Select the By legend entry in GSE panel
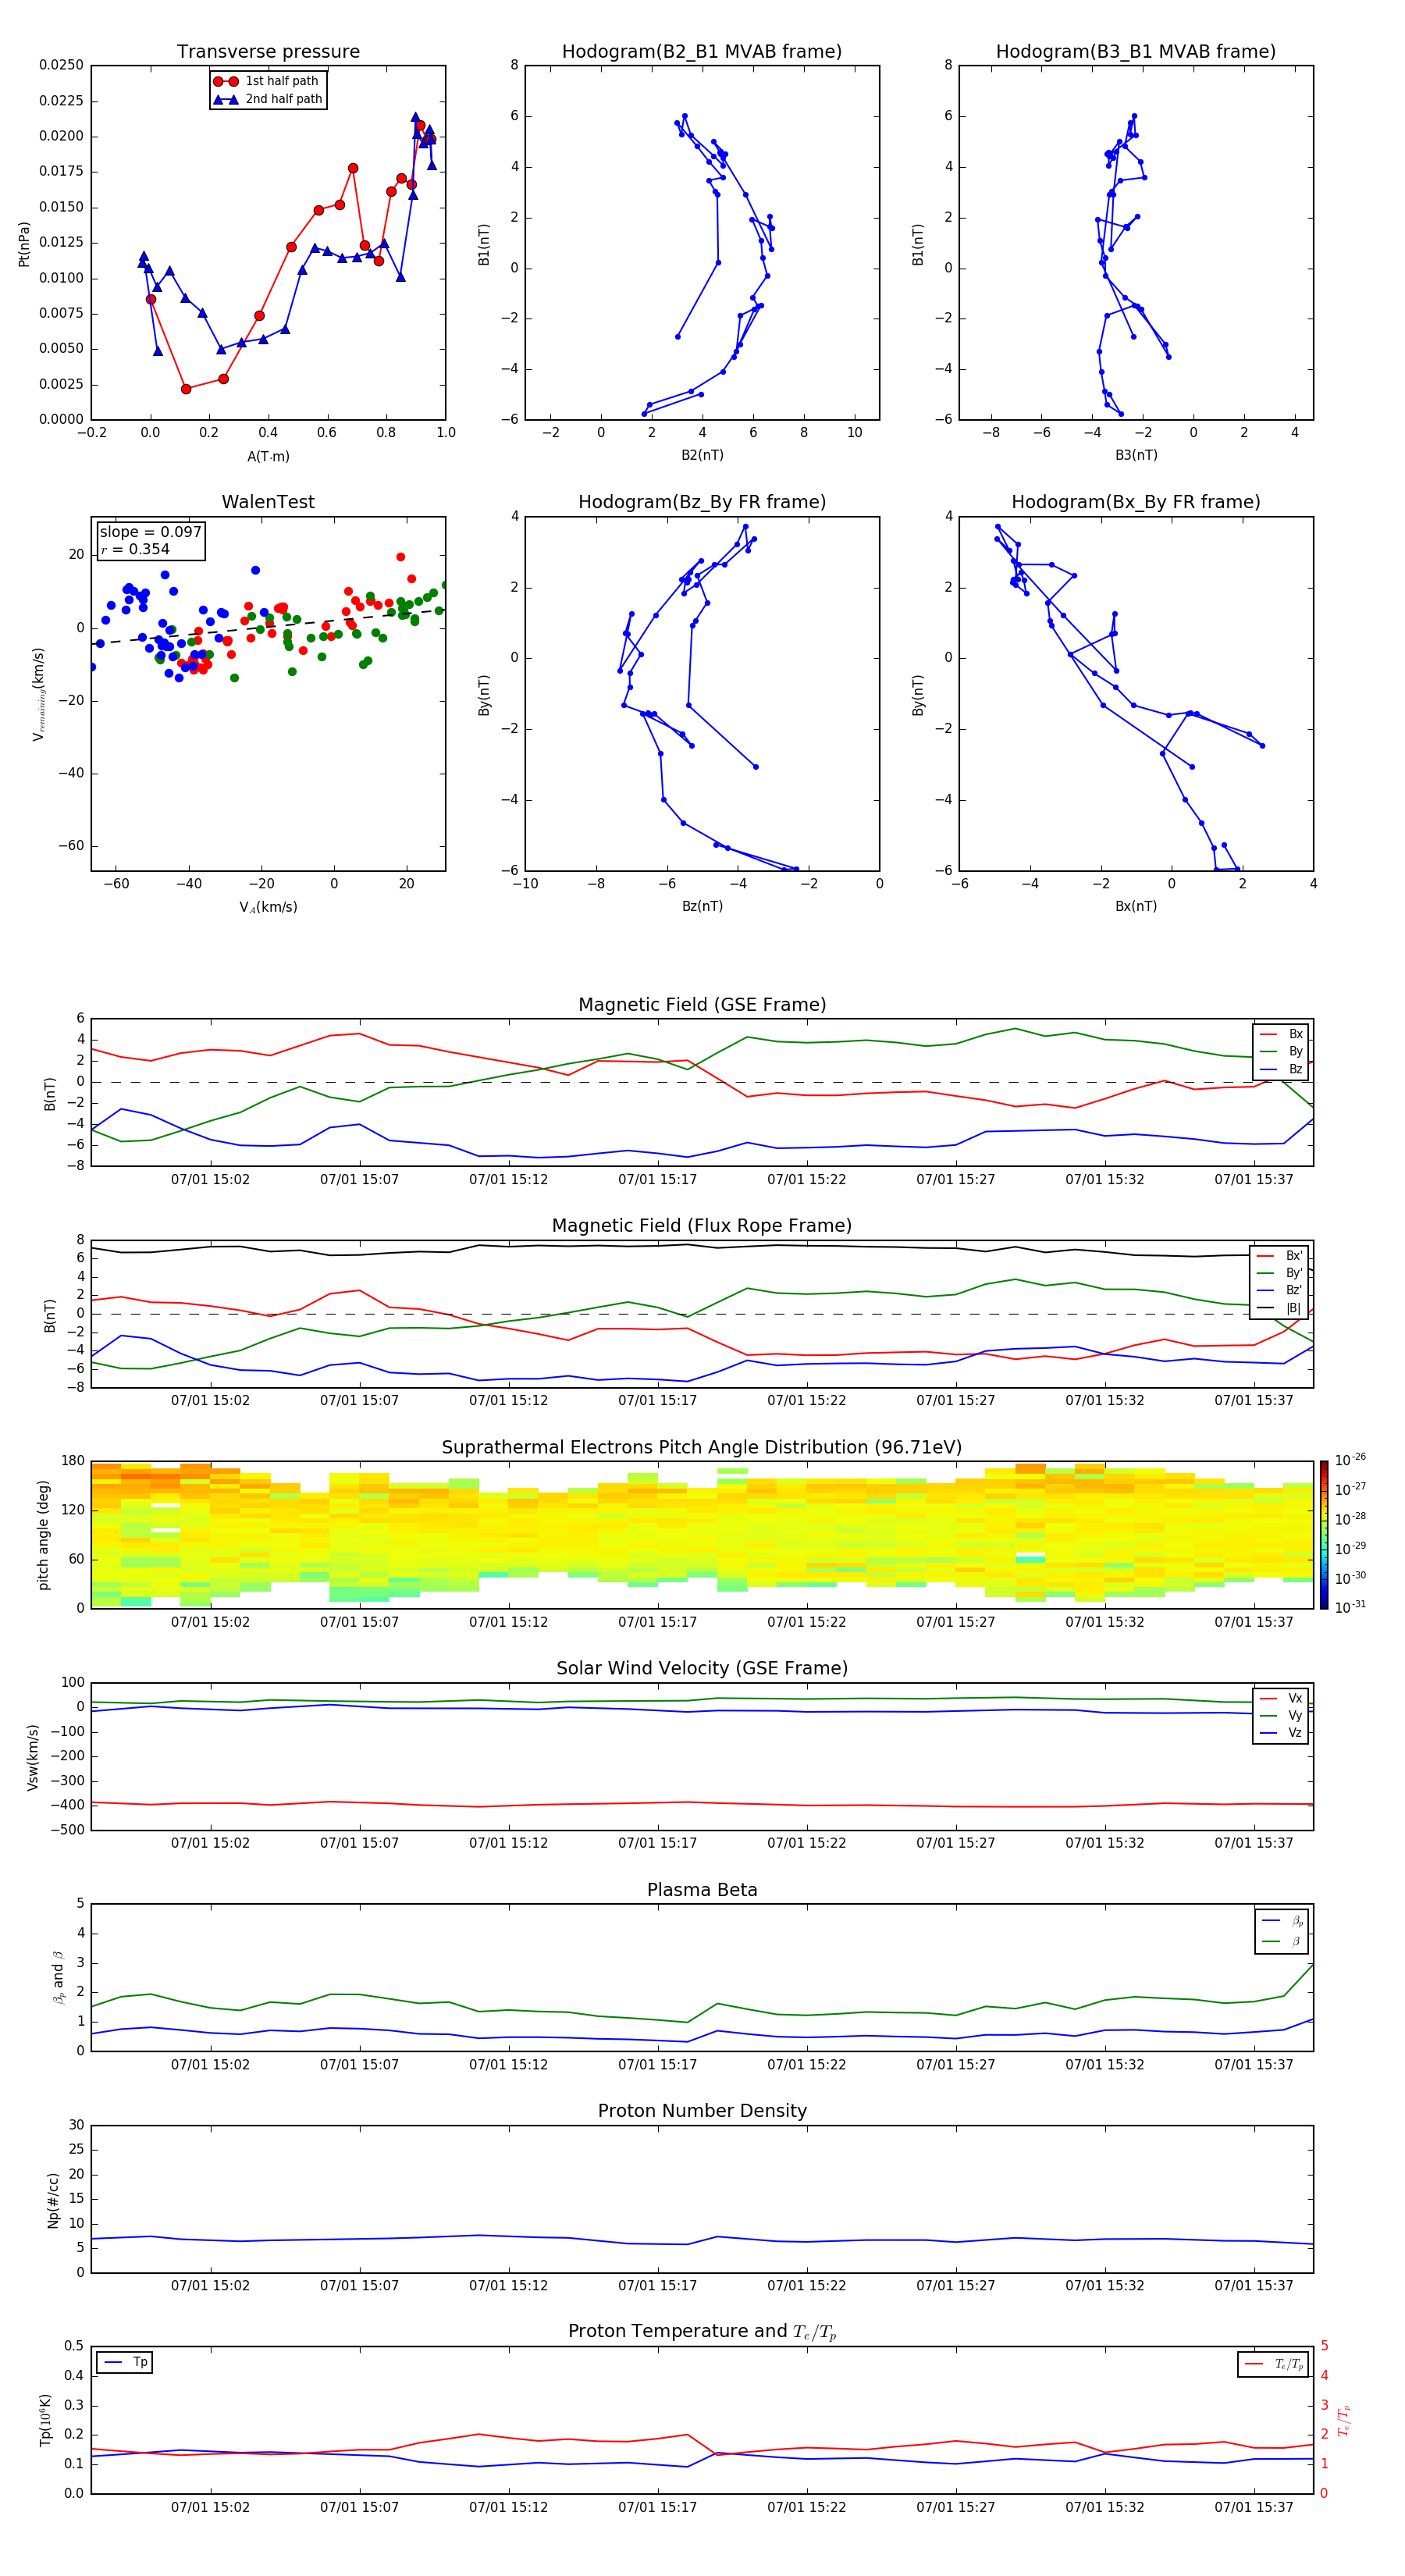The width and height of the screenshot is (1405, 2576). [1281, 1051]
